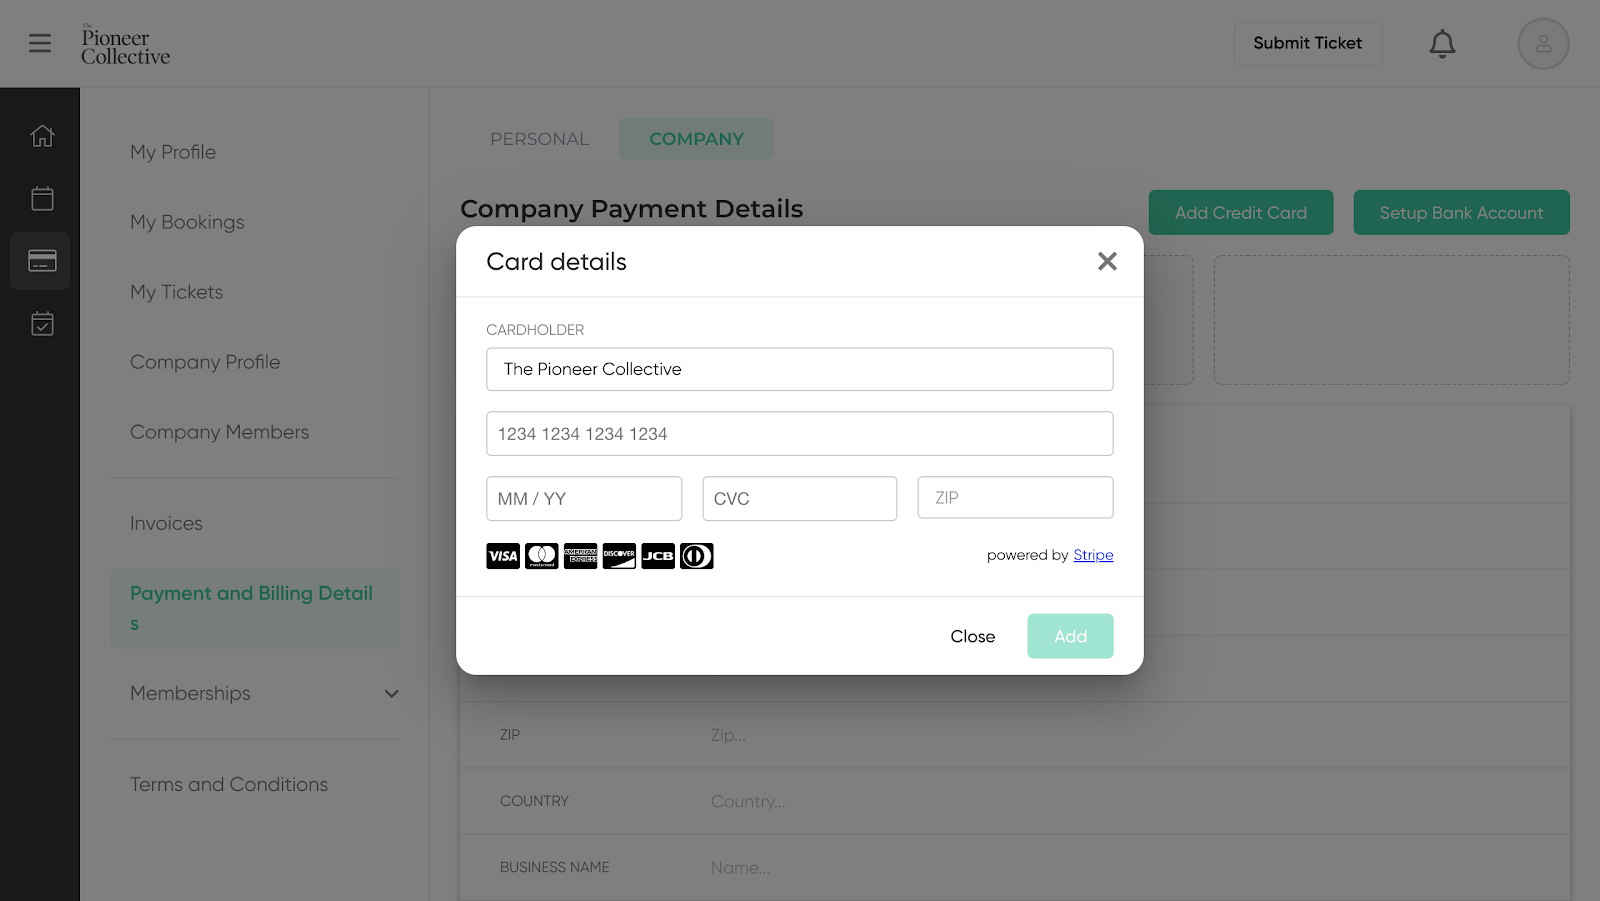Focus the card number input field
1600x901 pixels.
(799, 434)
